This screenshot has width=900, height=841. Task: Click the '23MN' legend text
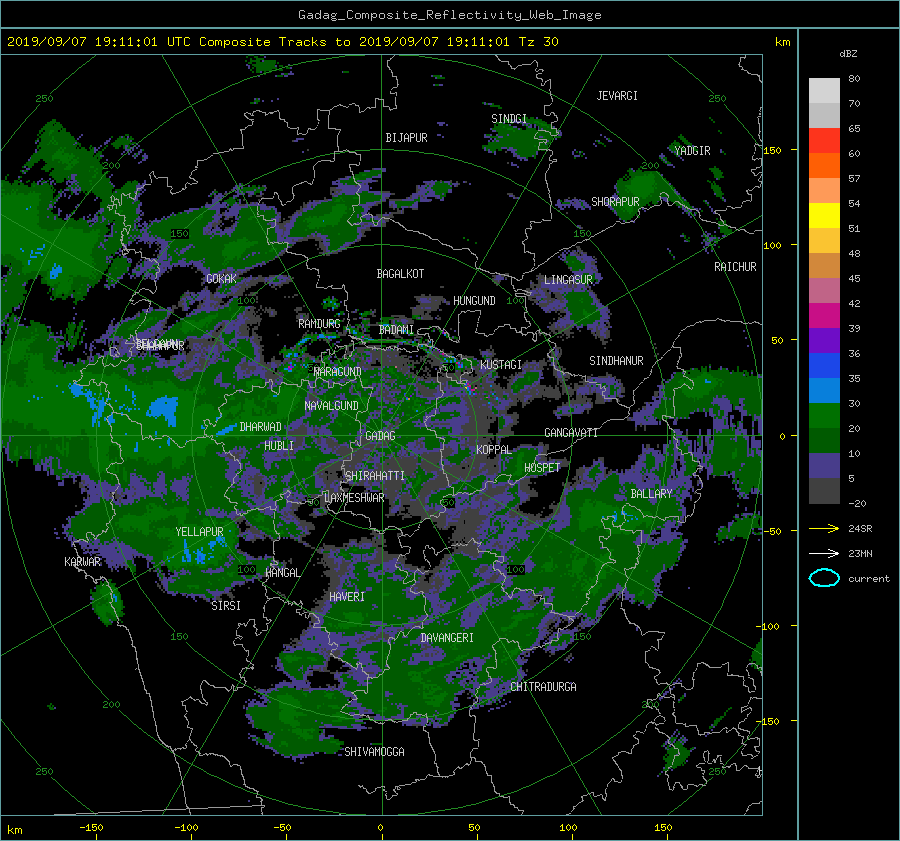pyautogui.click(x=860, y=554)
